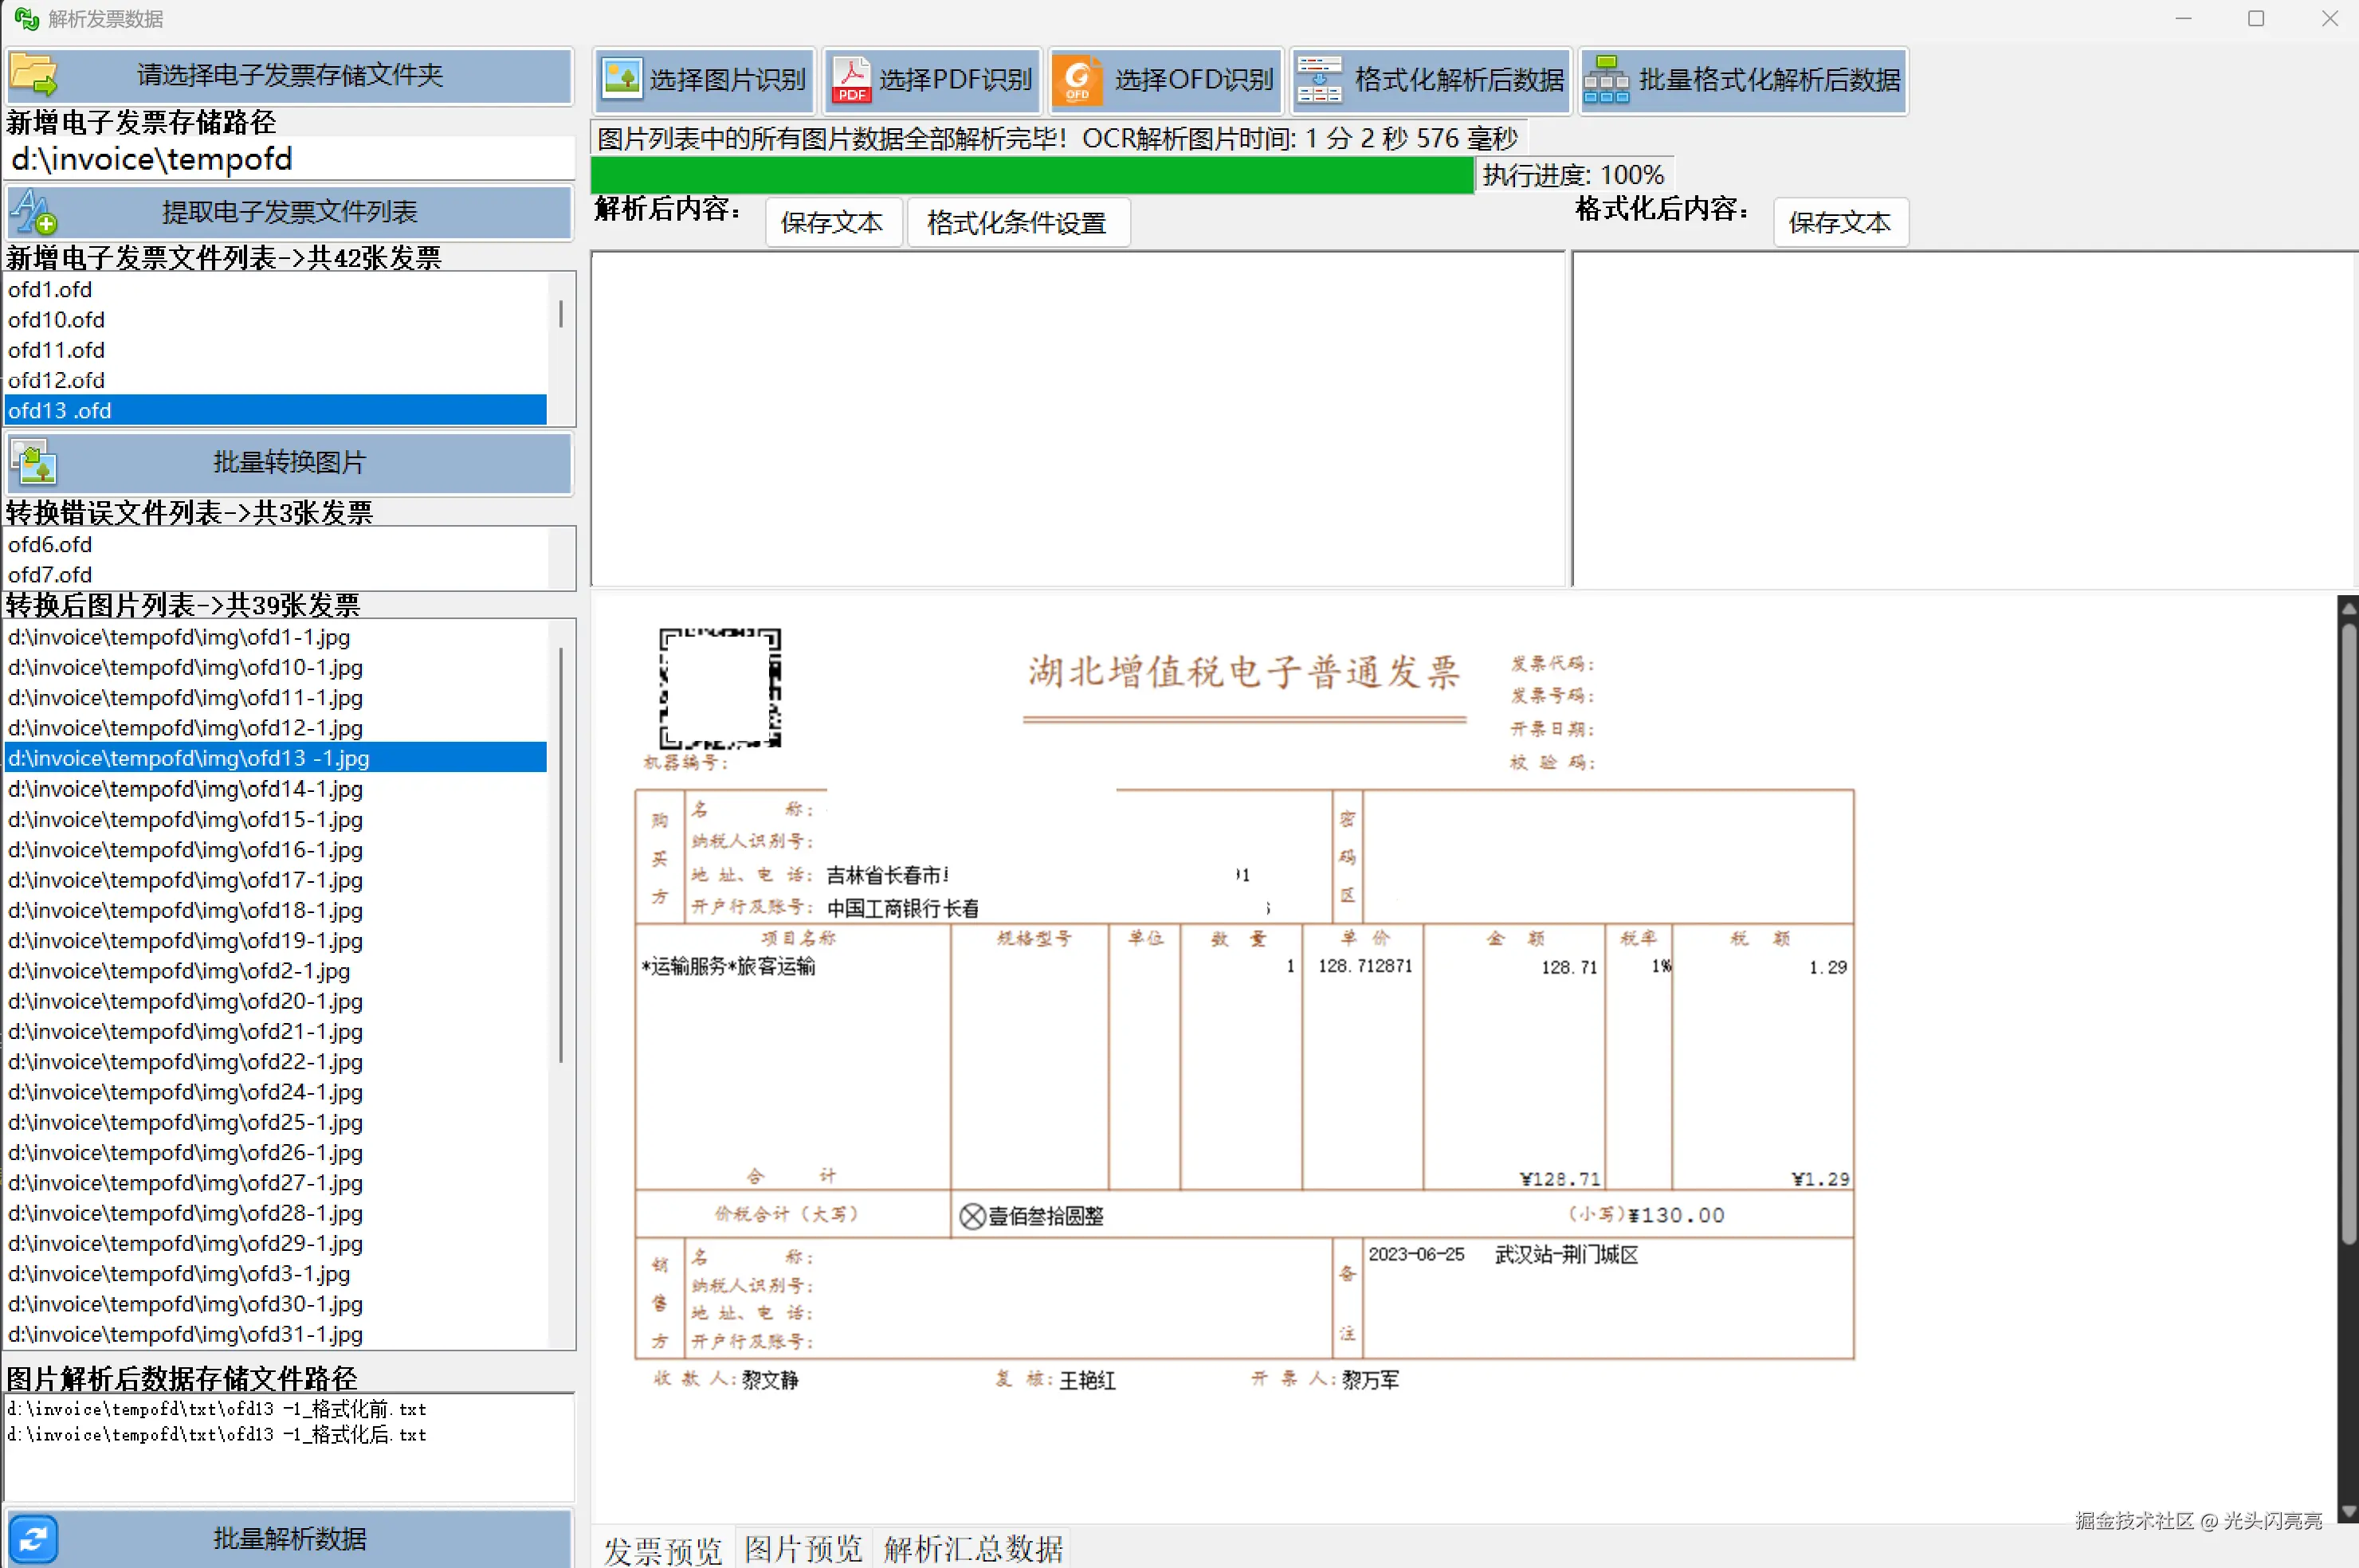Switch to the 图片预览 tab
Image resolution: width=2359 pixels, height=1568 pixels.
(x=803, y=1548)
